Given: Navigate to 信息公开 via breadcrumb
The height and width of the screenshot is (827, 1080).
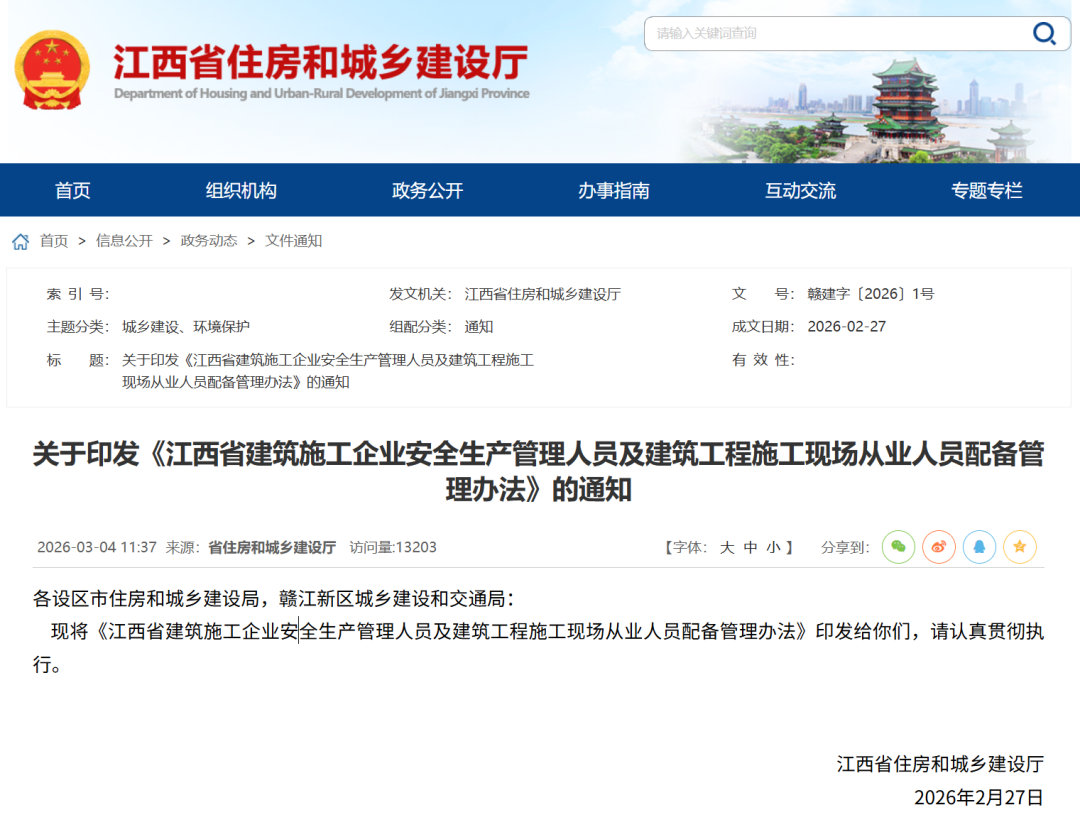Looking at the screenshot, I should 123,240.
